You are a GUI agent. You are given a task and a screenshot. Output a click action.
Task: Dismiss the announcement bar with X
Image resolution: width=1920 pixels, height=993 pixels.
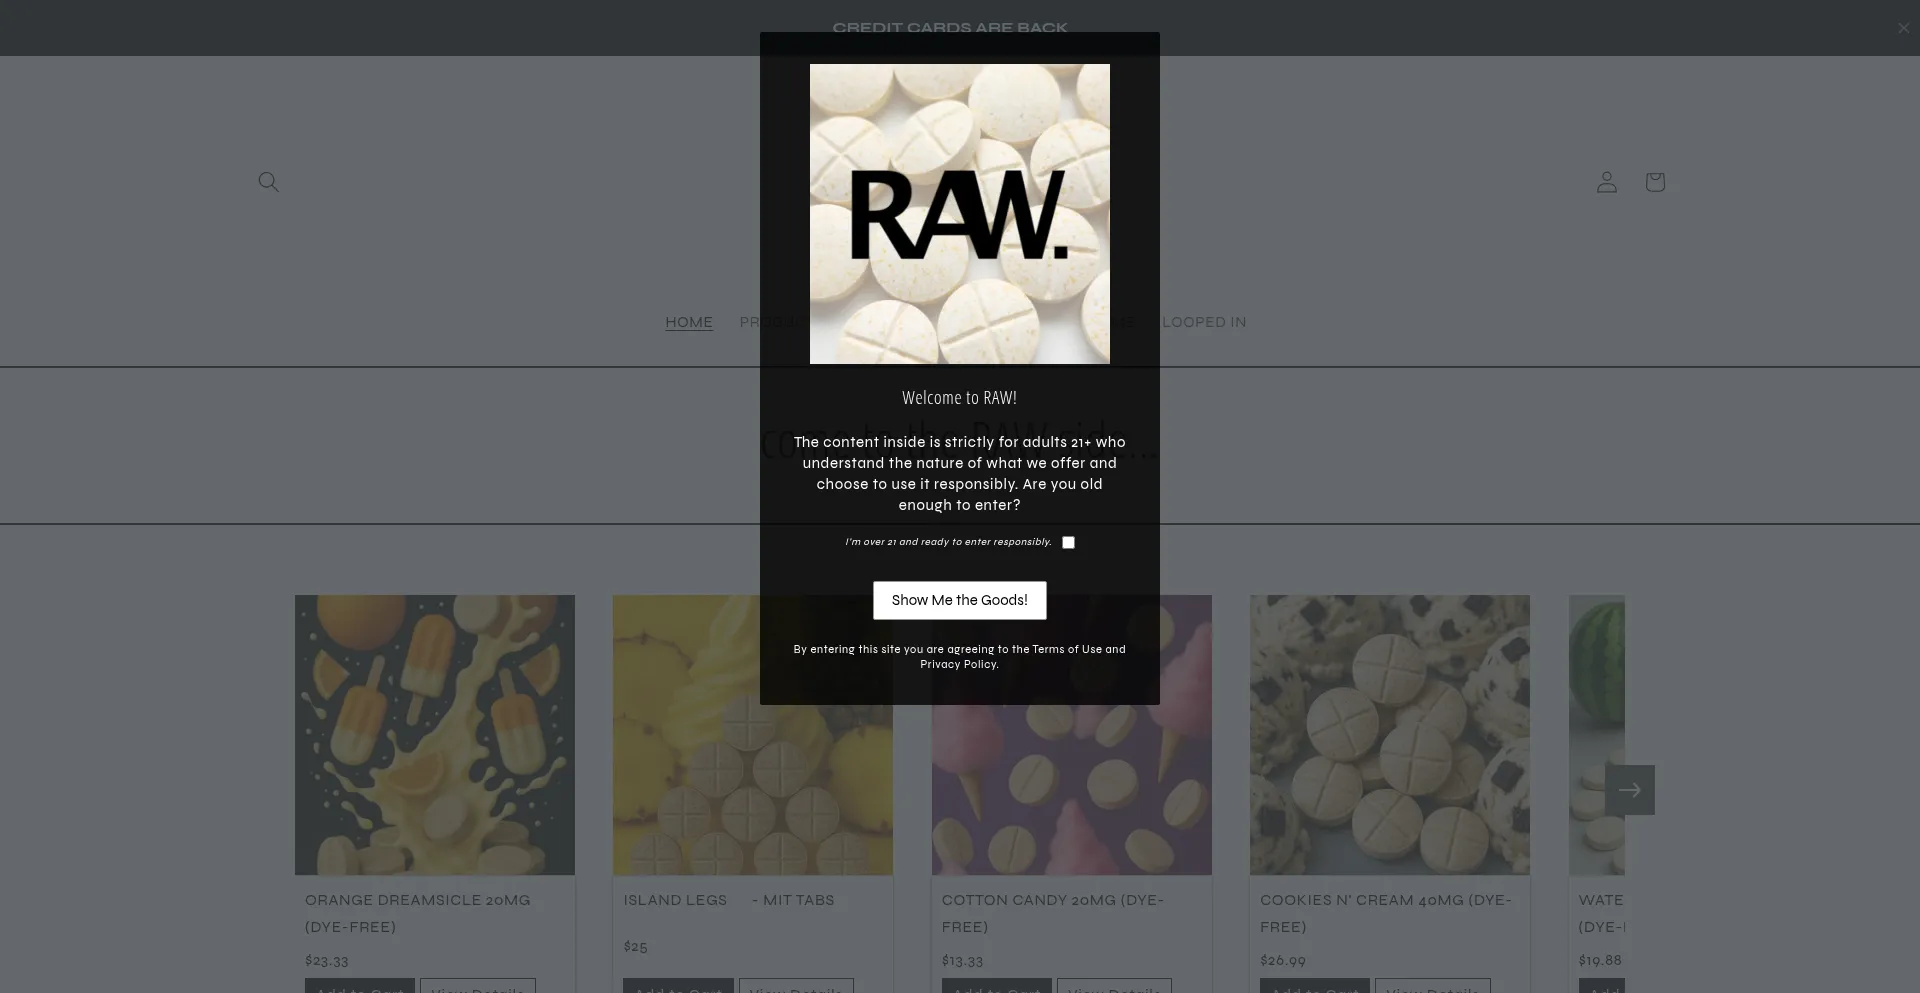pyautogui.click(x=1903, y=28)
